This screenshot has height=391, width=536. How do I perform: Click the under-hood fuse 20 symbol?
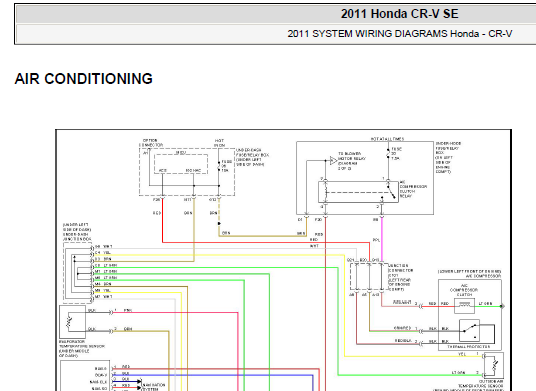(388, 154)
